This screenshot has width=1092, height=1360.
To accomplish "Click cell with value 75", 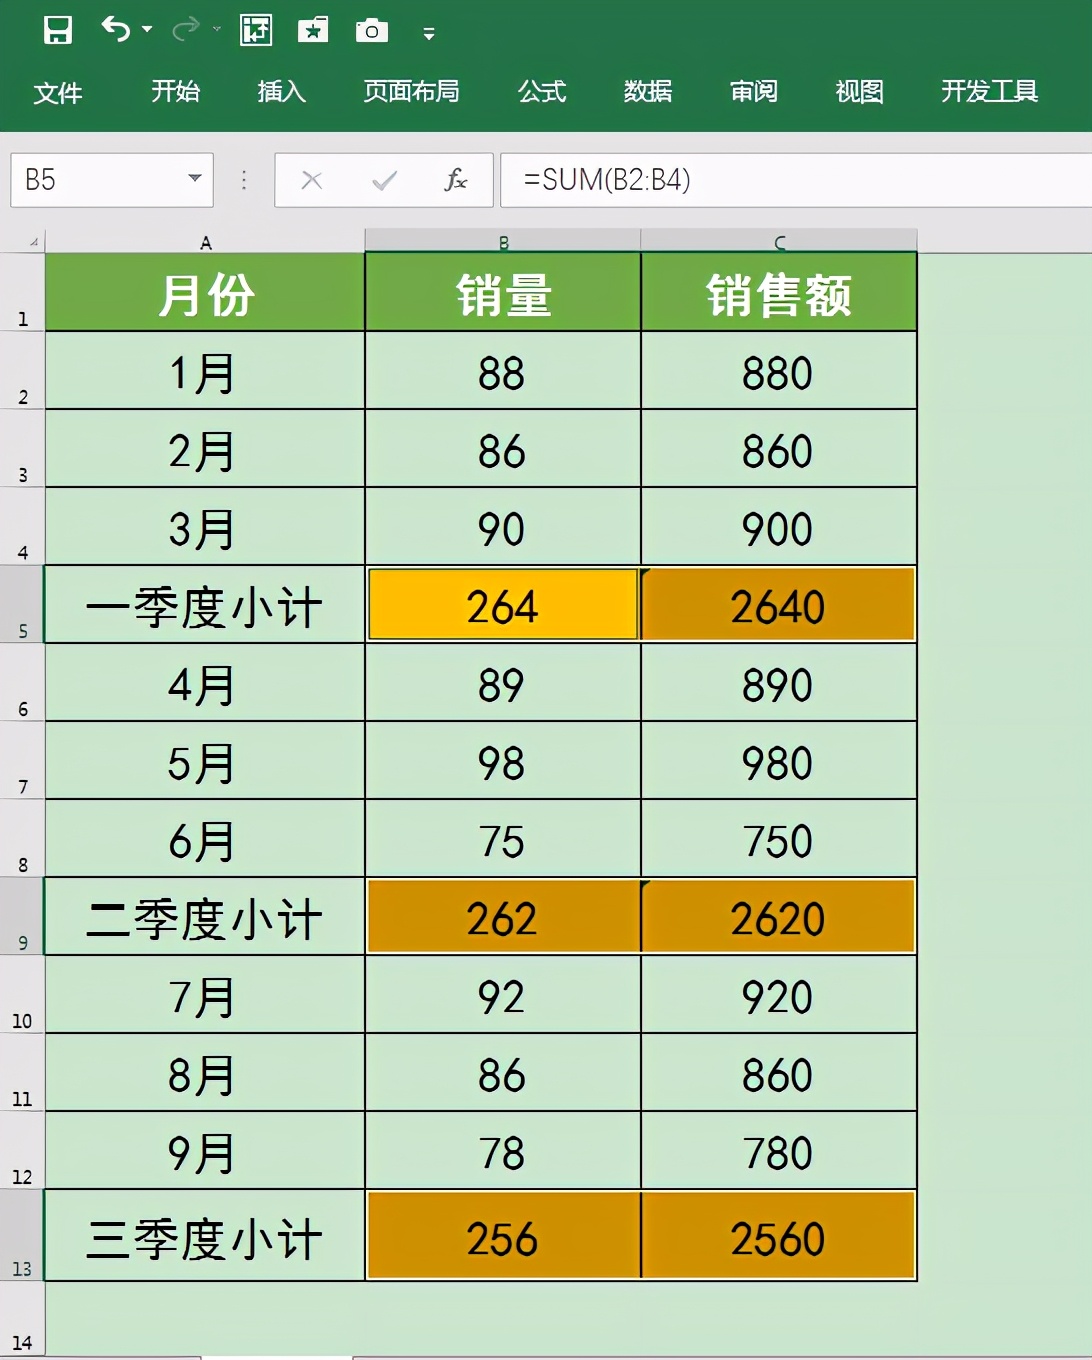I will tap(503, 838).
